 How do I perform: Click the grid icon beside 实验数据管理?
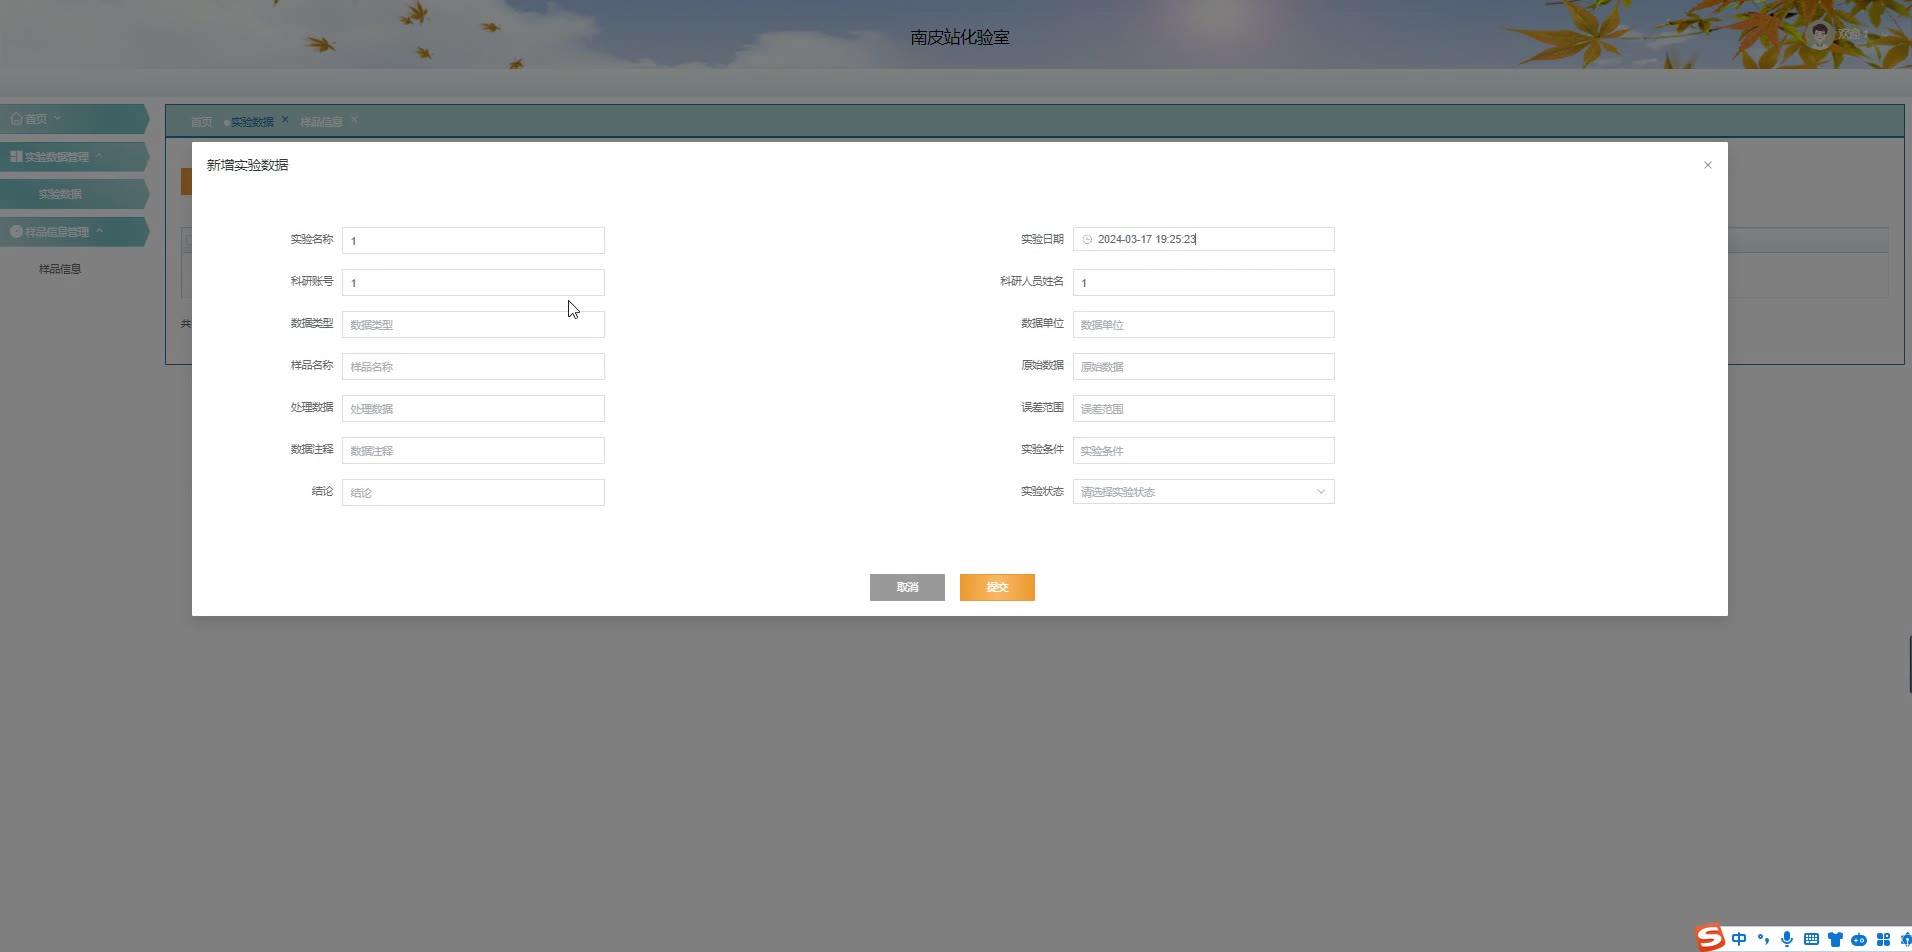click(16, 156)
